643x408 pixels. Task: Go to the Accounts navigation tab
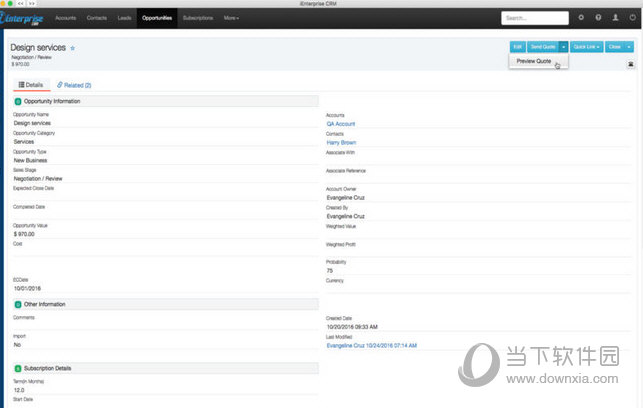pyautogui.click(x=66, y=18)
